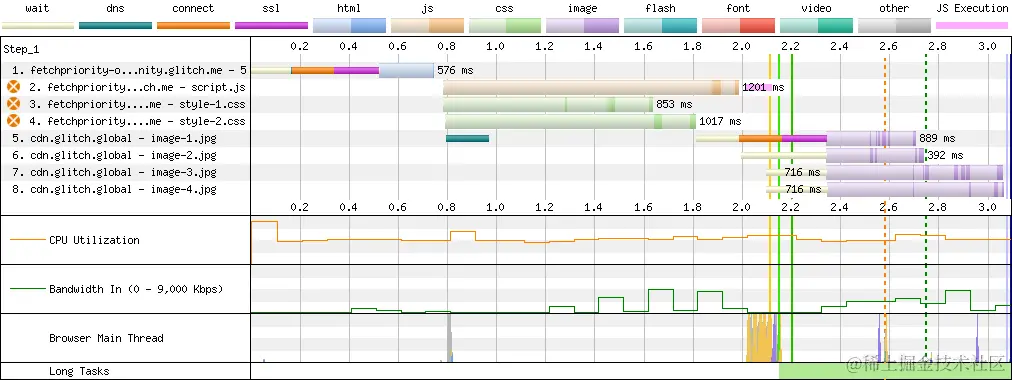Select request 1 fetchpriority glitch.me row label
Viewport: 1012px width, 380px height.
click(129, 70)
